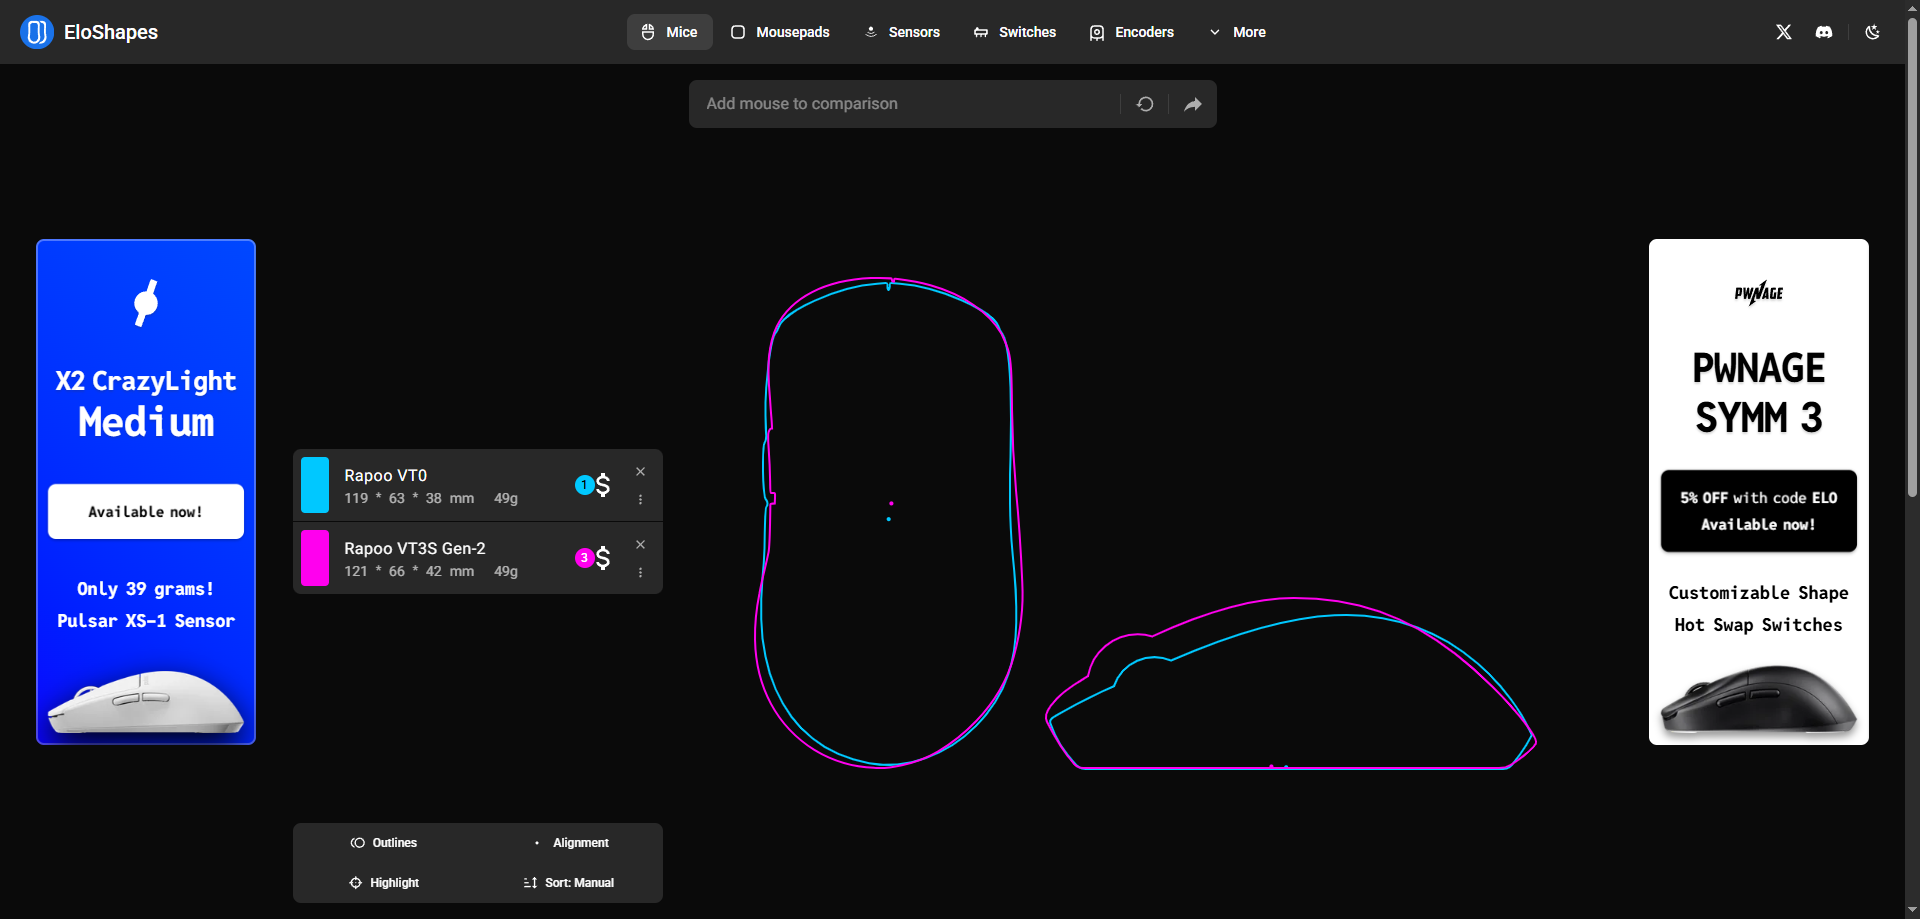
Task: Click the magenta color swatch for Rapoo VT3S Gen-2
Action: click(x=315, y=558)
